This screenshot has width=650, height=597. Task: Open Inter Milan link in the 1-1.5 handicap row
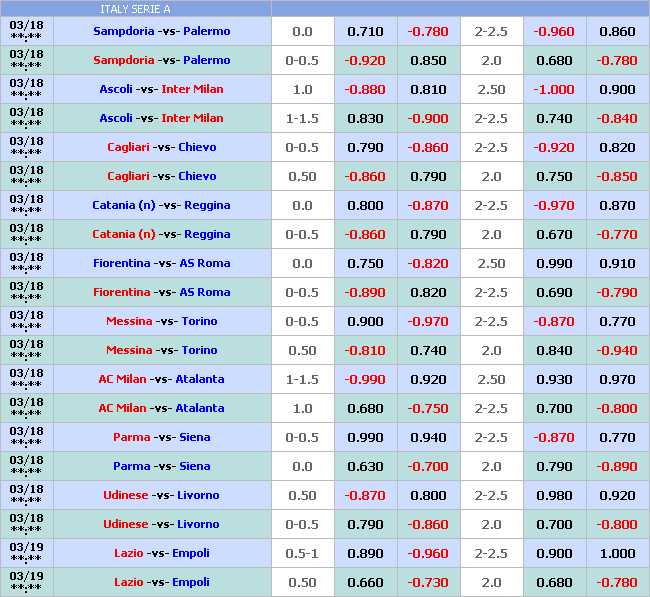point(192,118)
